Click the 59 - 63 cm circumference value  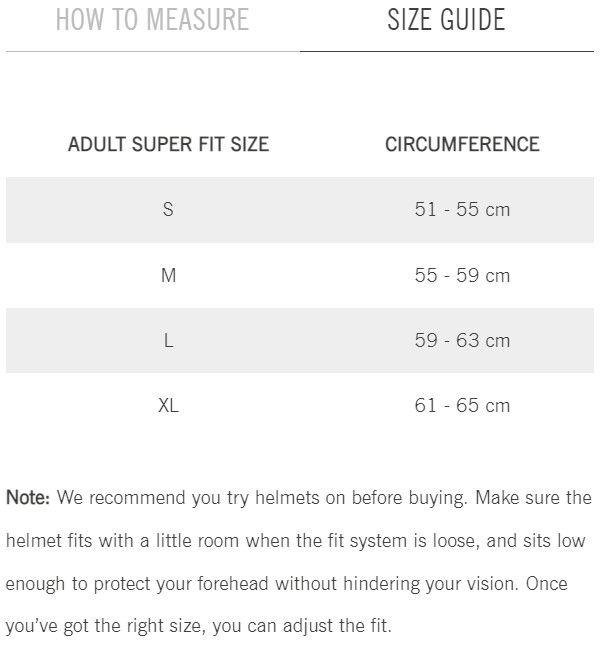click(462, 340)
